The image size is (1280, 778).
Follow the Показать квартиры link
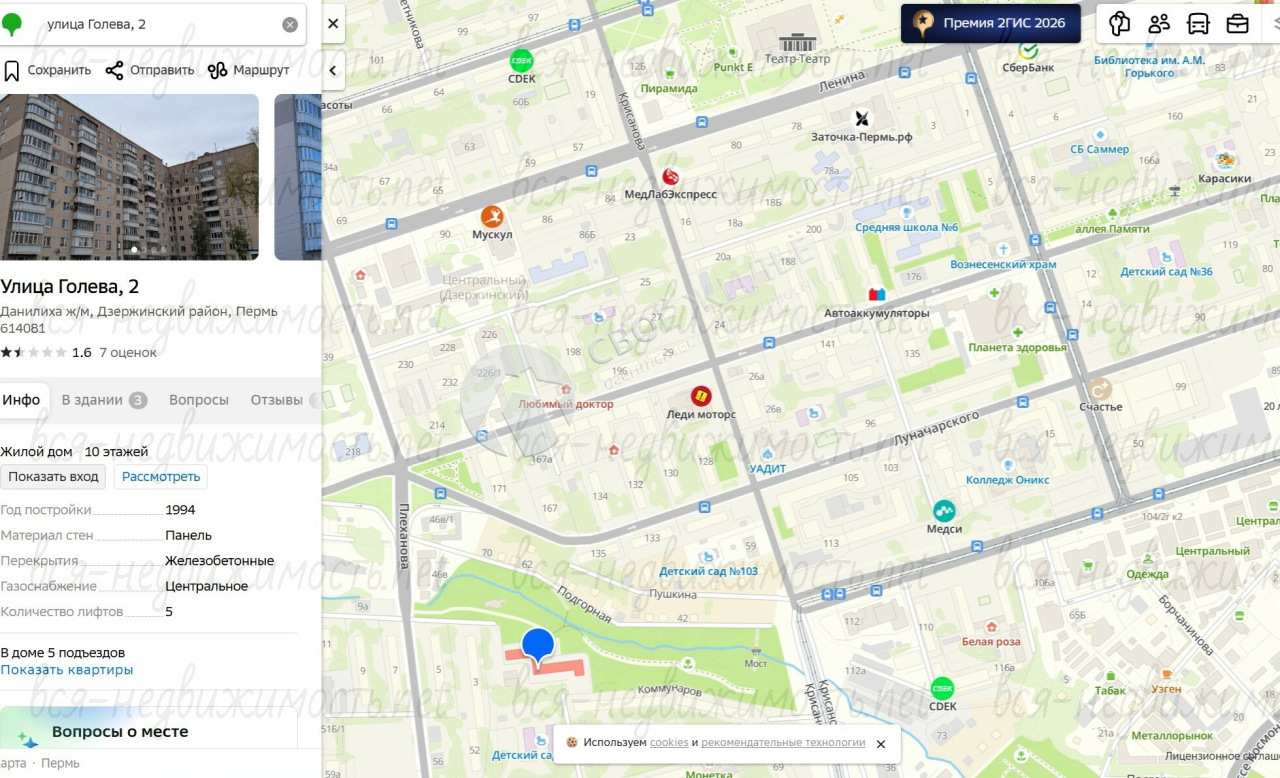[67, 670]
